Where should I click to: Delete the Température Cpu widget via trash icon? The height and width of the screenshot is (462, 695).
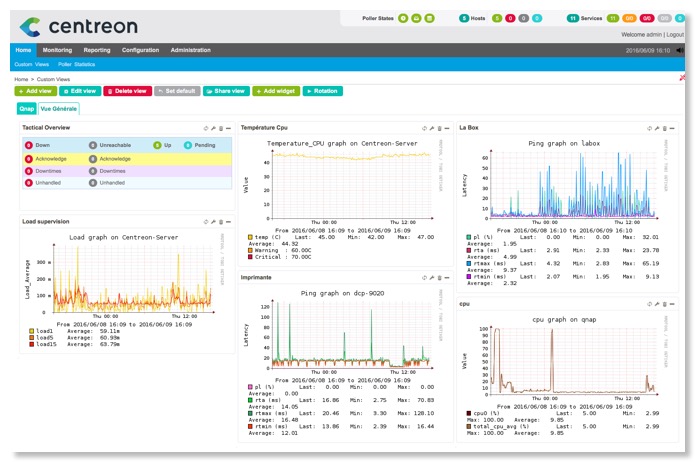pyautogui.click(x=440, y=128)
